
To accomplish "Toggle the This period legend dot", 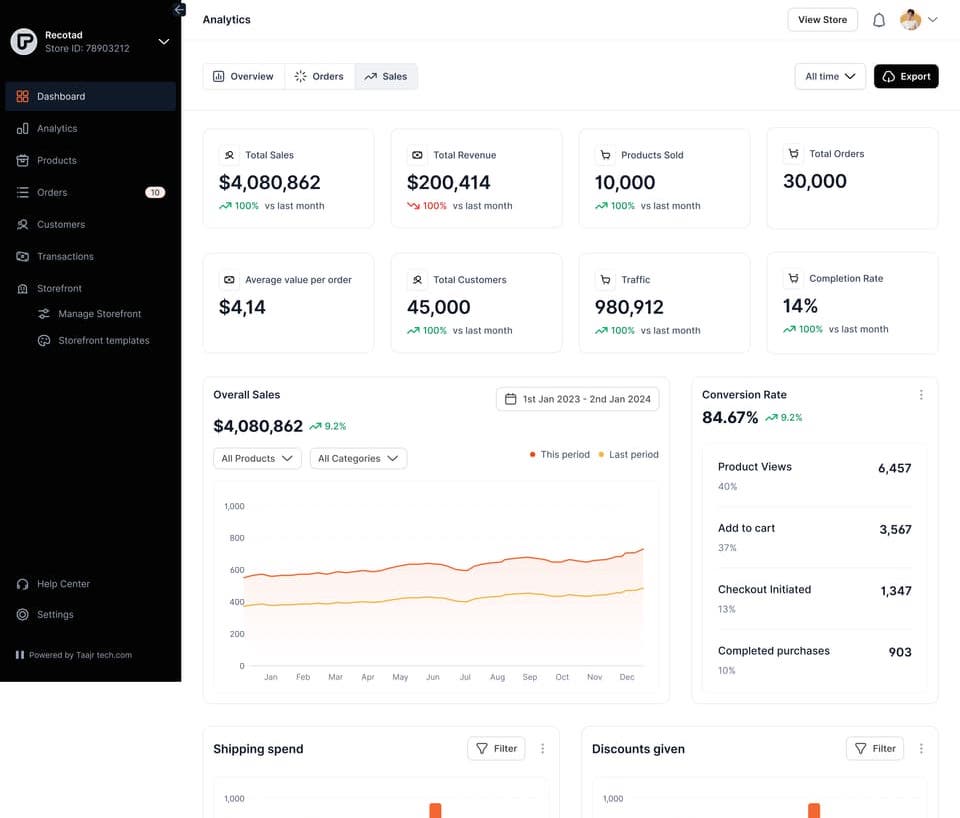I will 532,454.
